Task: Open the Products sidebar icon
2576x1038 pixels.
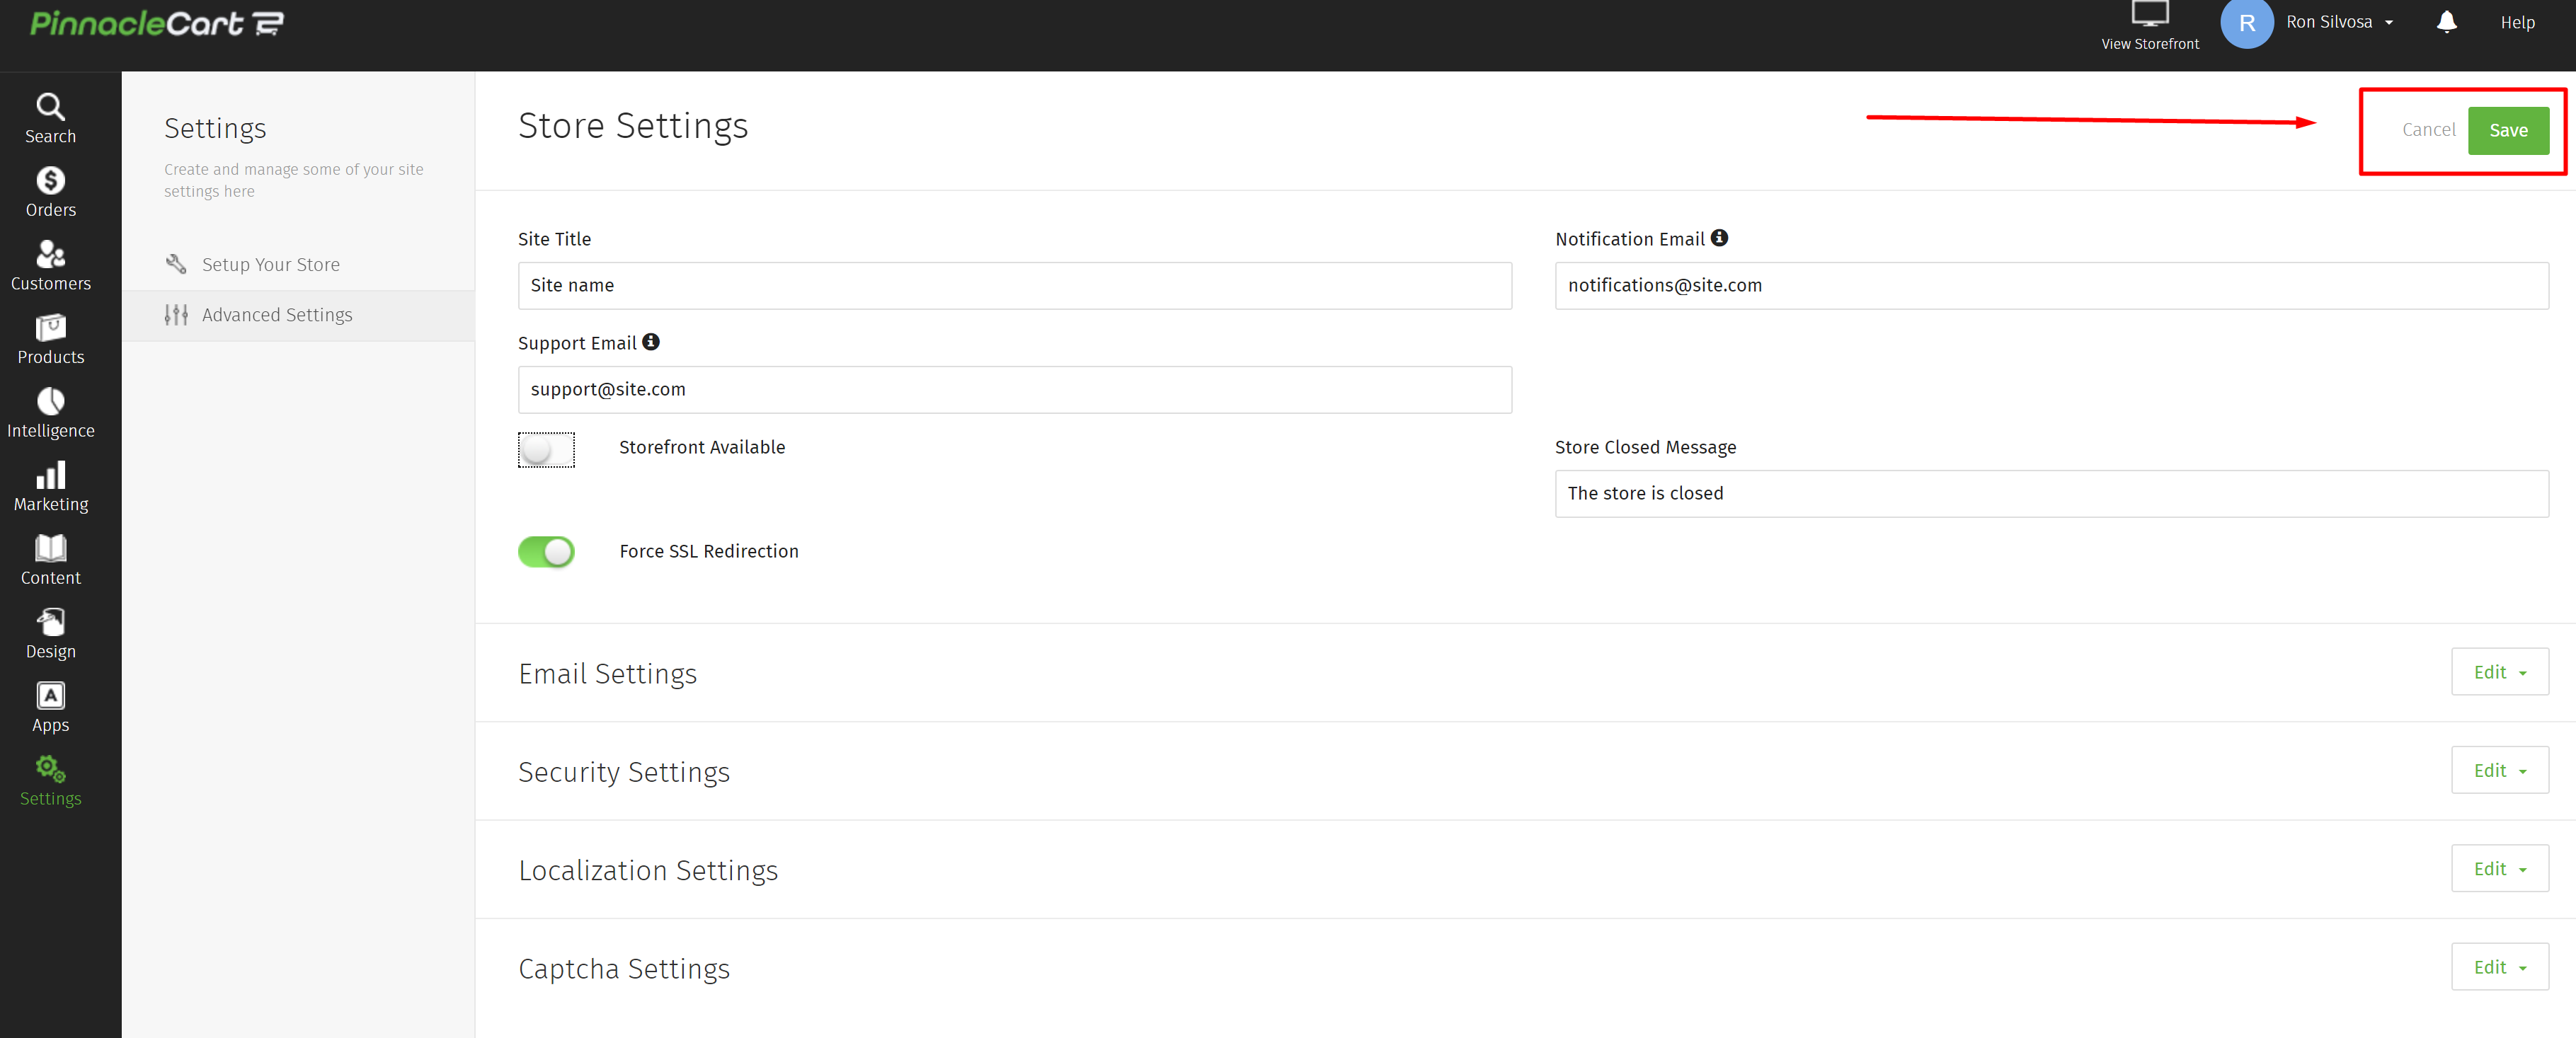Action: pos(50,328)
